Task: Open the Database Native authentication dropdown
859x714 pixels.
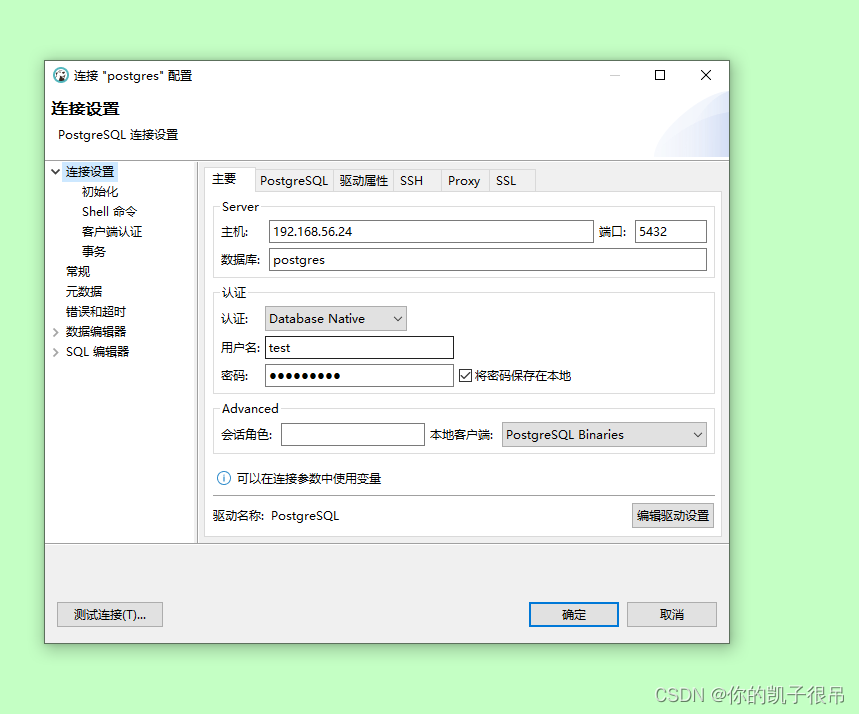Action: pos(335,318)
